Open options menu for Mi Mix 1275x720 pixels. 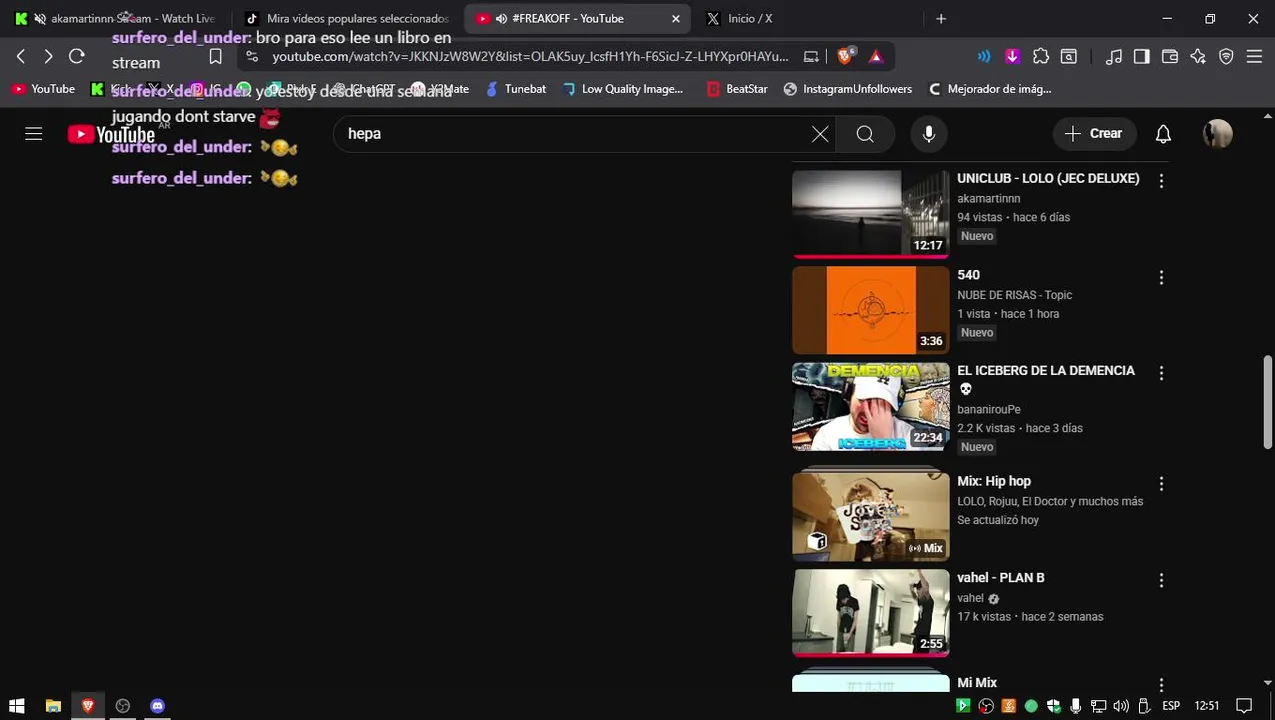[1161, 685]
